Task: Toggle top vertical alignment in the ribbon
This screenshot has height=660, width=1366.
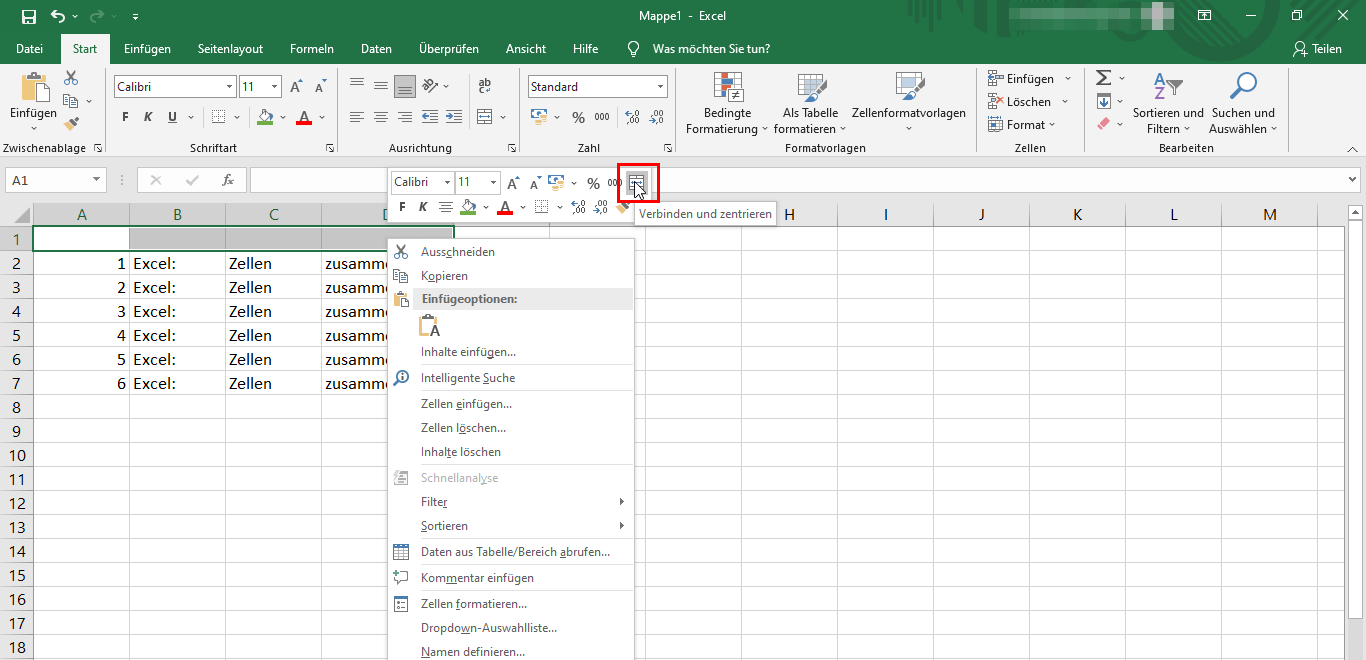Action: 356,87
